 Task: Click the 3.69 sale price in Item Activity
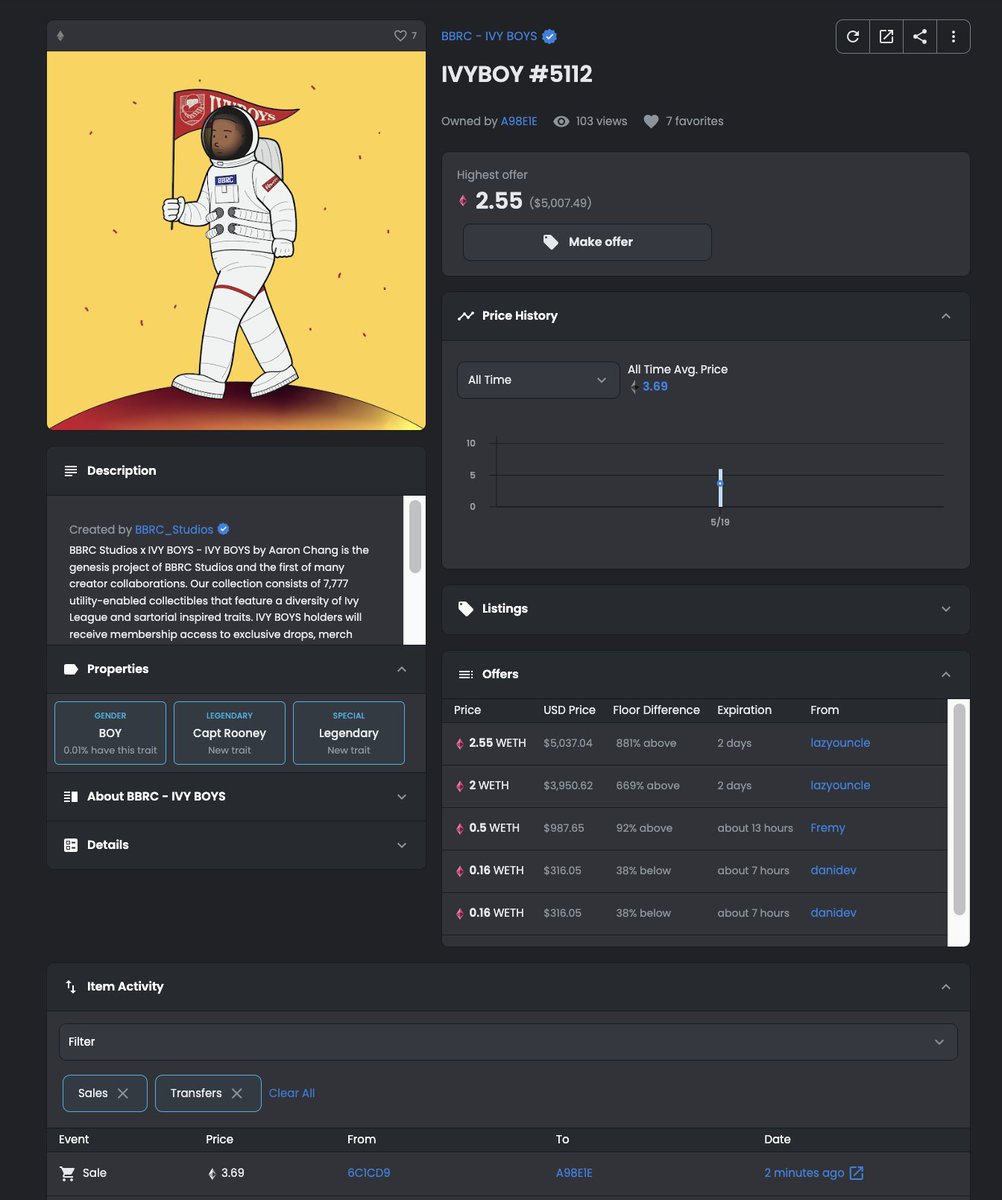click(232, 1173)
